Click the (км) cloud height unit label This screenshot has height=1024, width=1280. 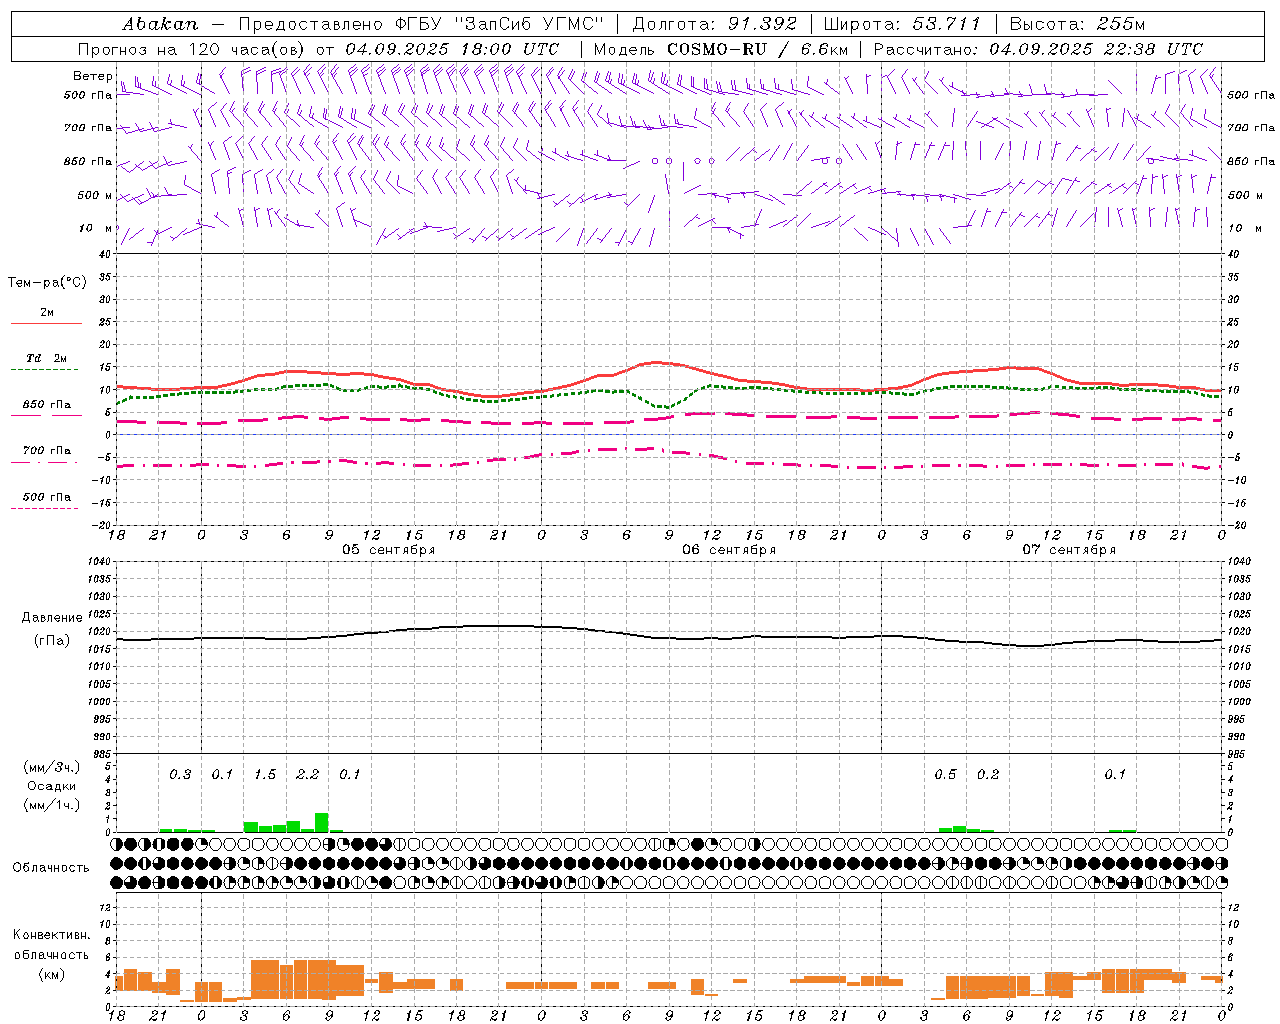pyautogui.click(x=52, y=974)
